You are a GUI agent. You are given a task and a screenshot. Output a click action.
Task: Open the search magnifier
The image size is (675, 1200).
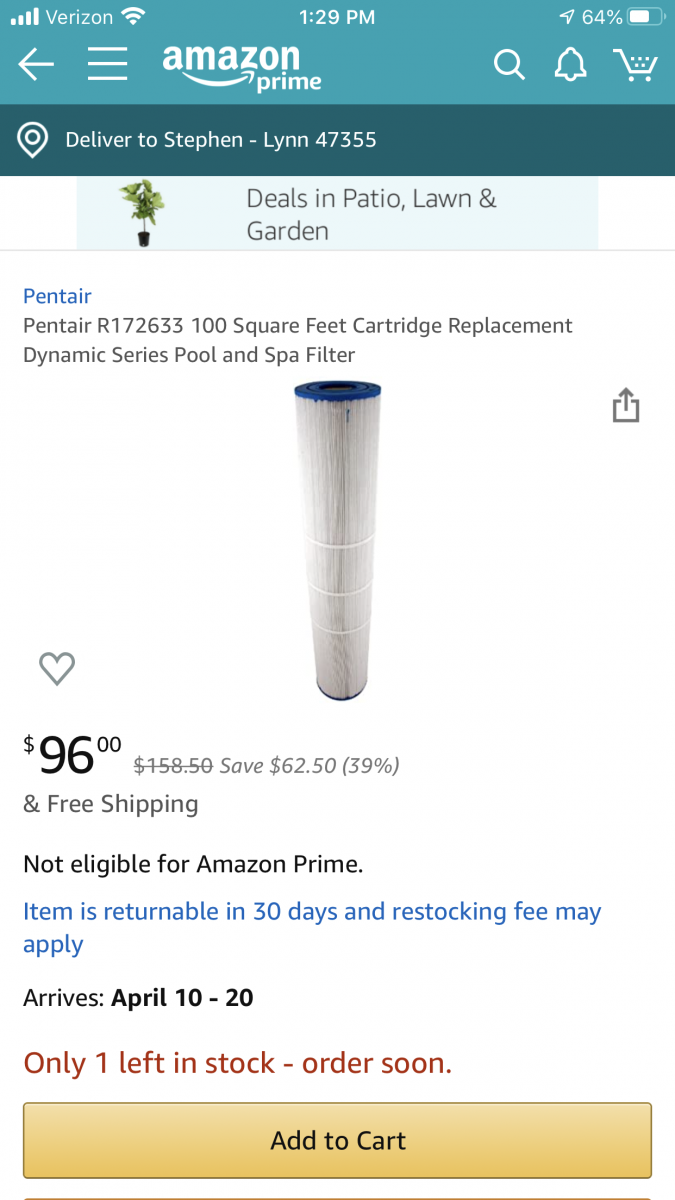[x=509, y=66]
